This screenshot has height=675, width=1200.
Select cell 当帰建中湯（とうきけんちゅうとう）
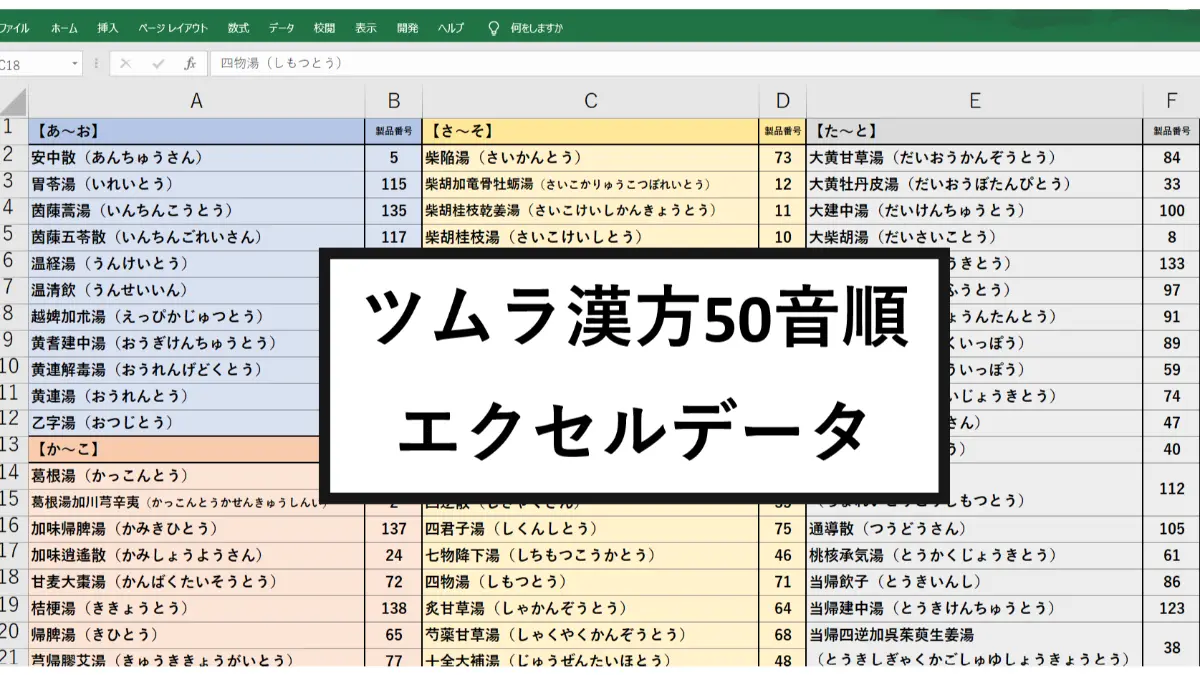tap(975, 607)
